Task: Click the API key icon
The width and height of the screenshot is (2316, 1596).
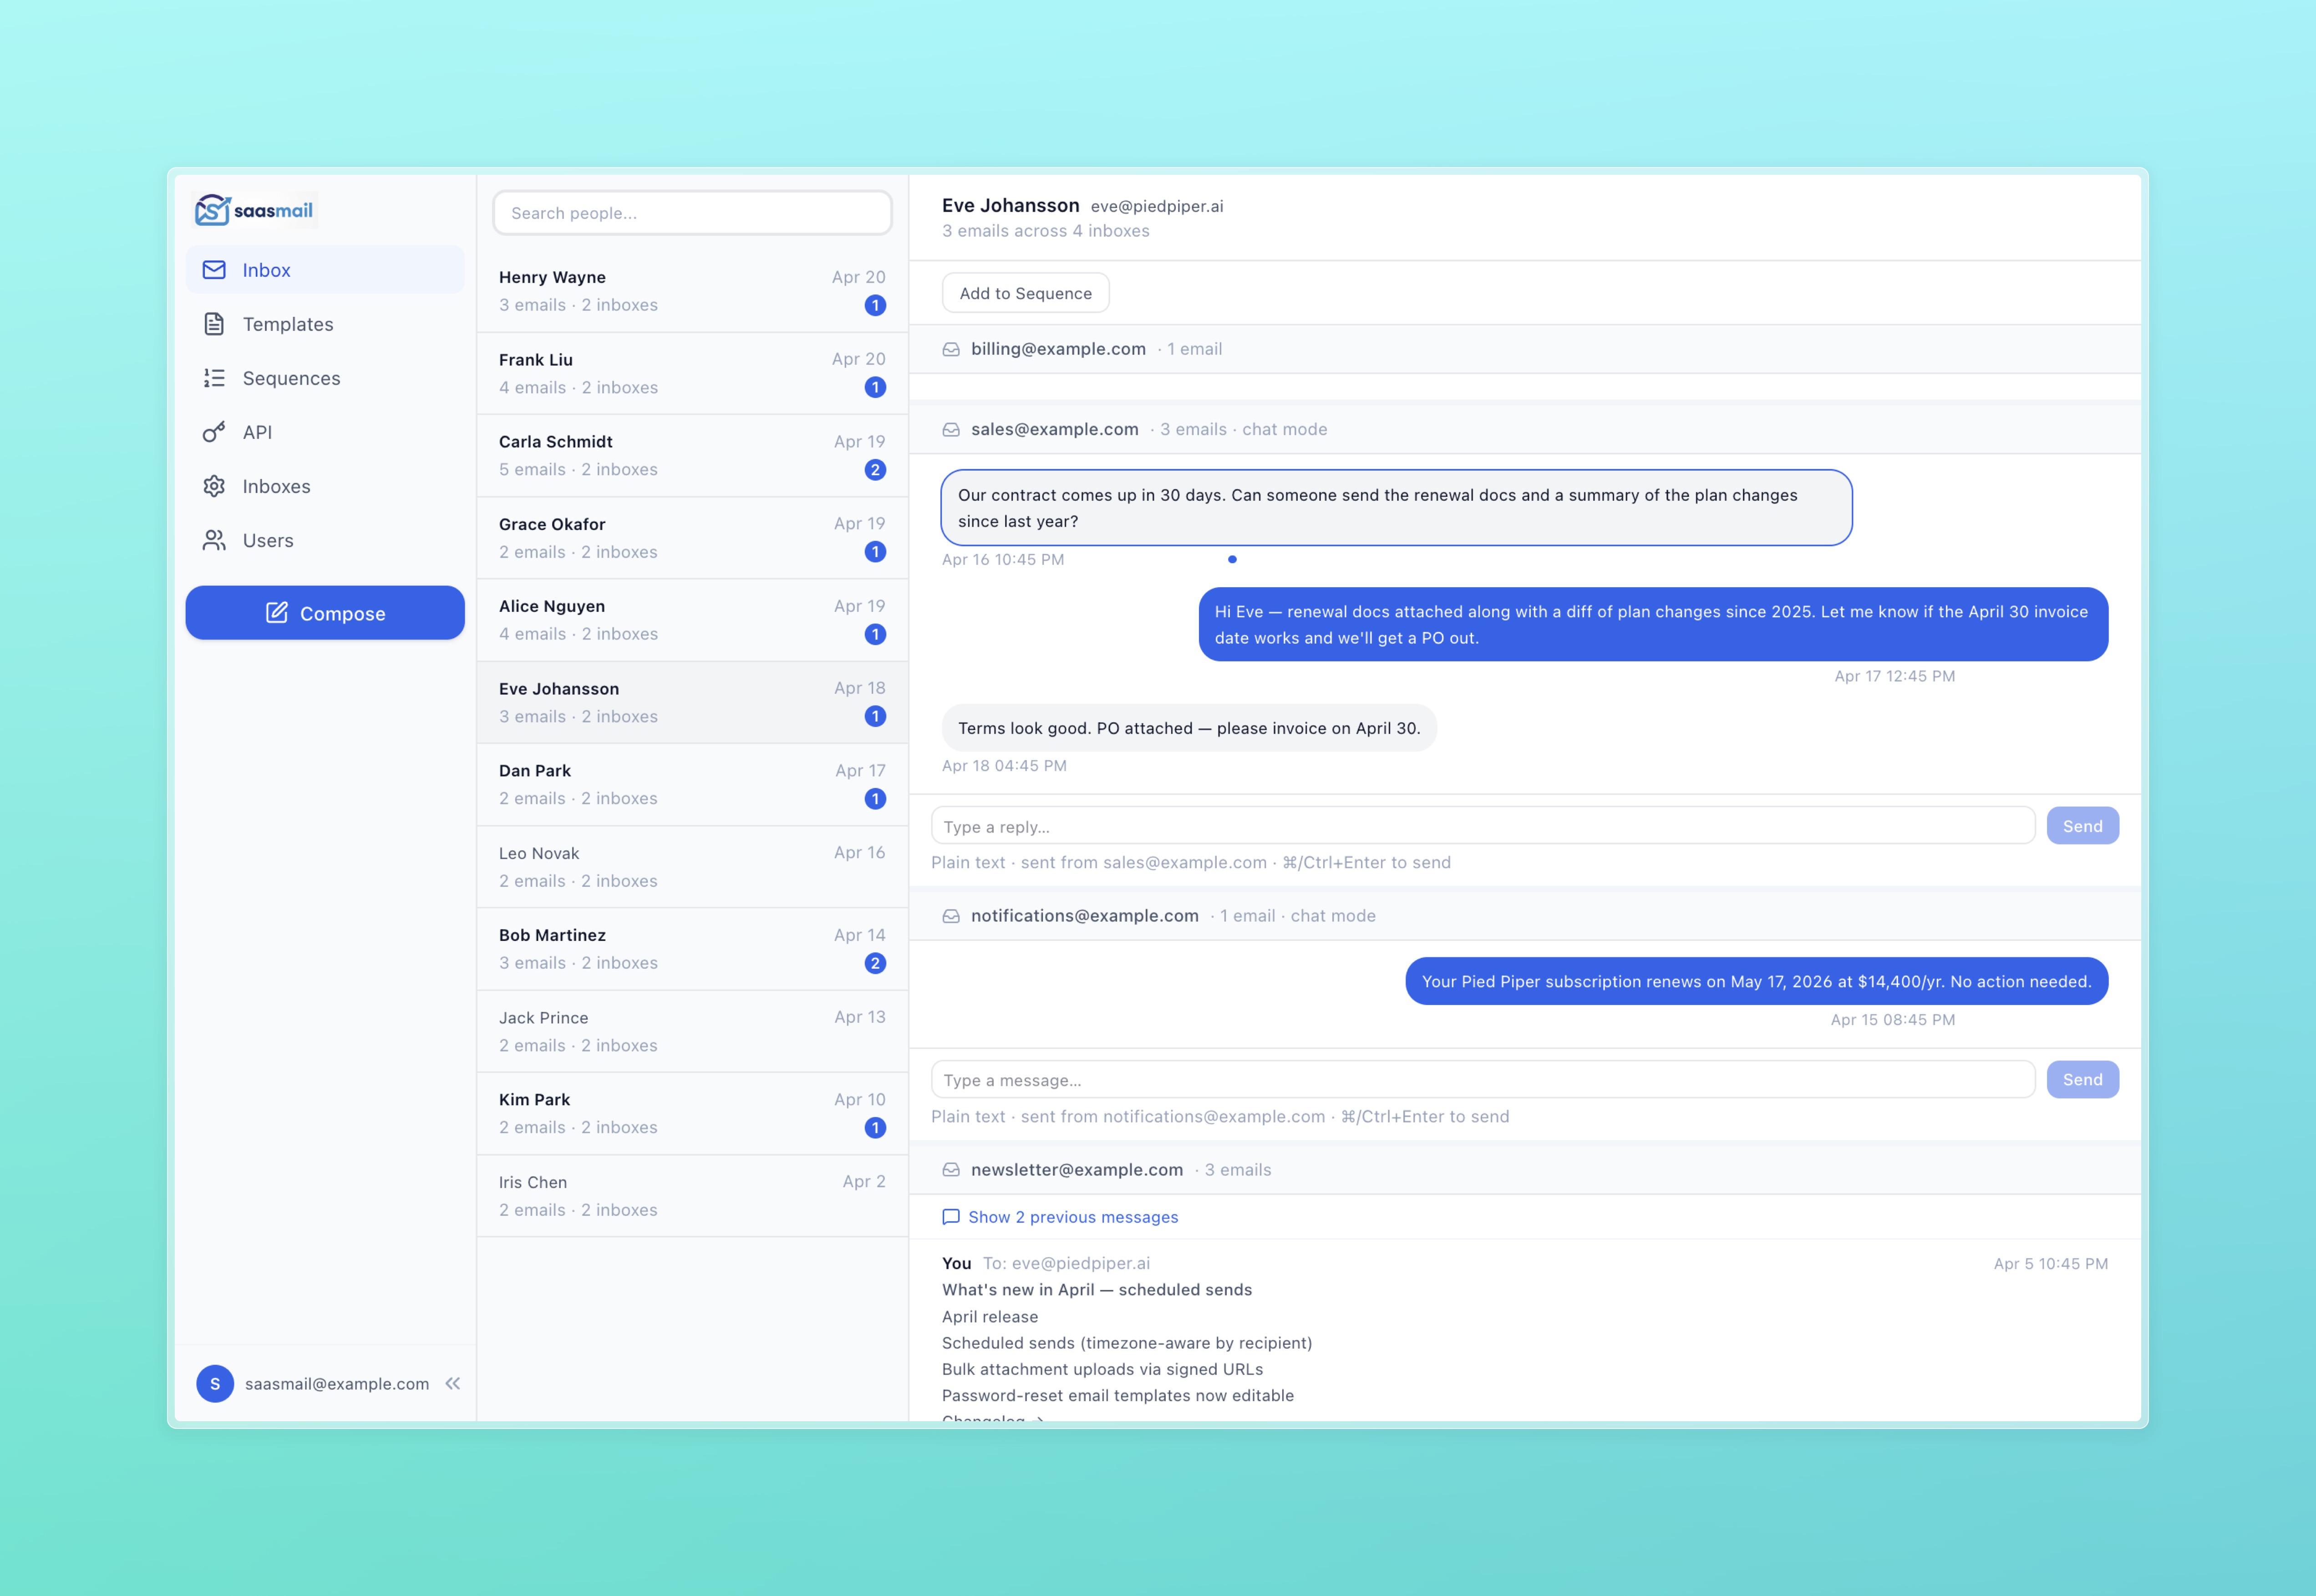Action: (x=214, y=432)
